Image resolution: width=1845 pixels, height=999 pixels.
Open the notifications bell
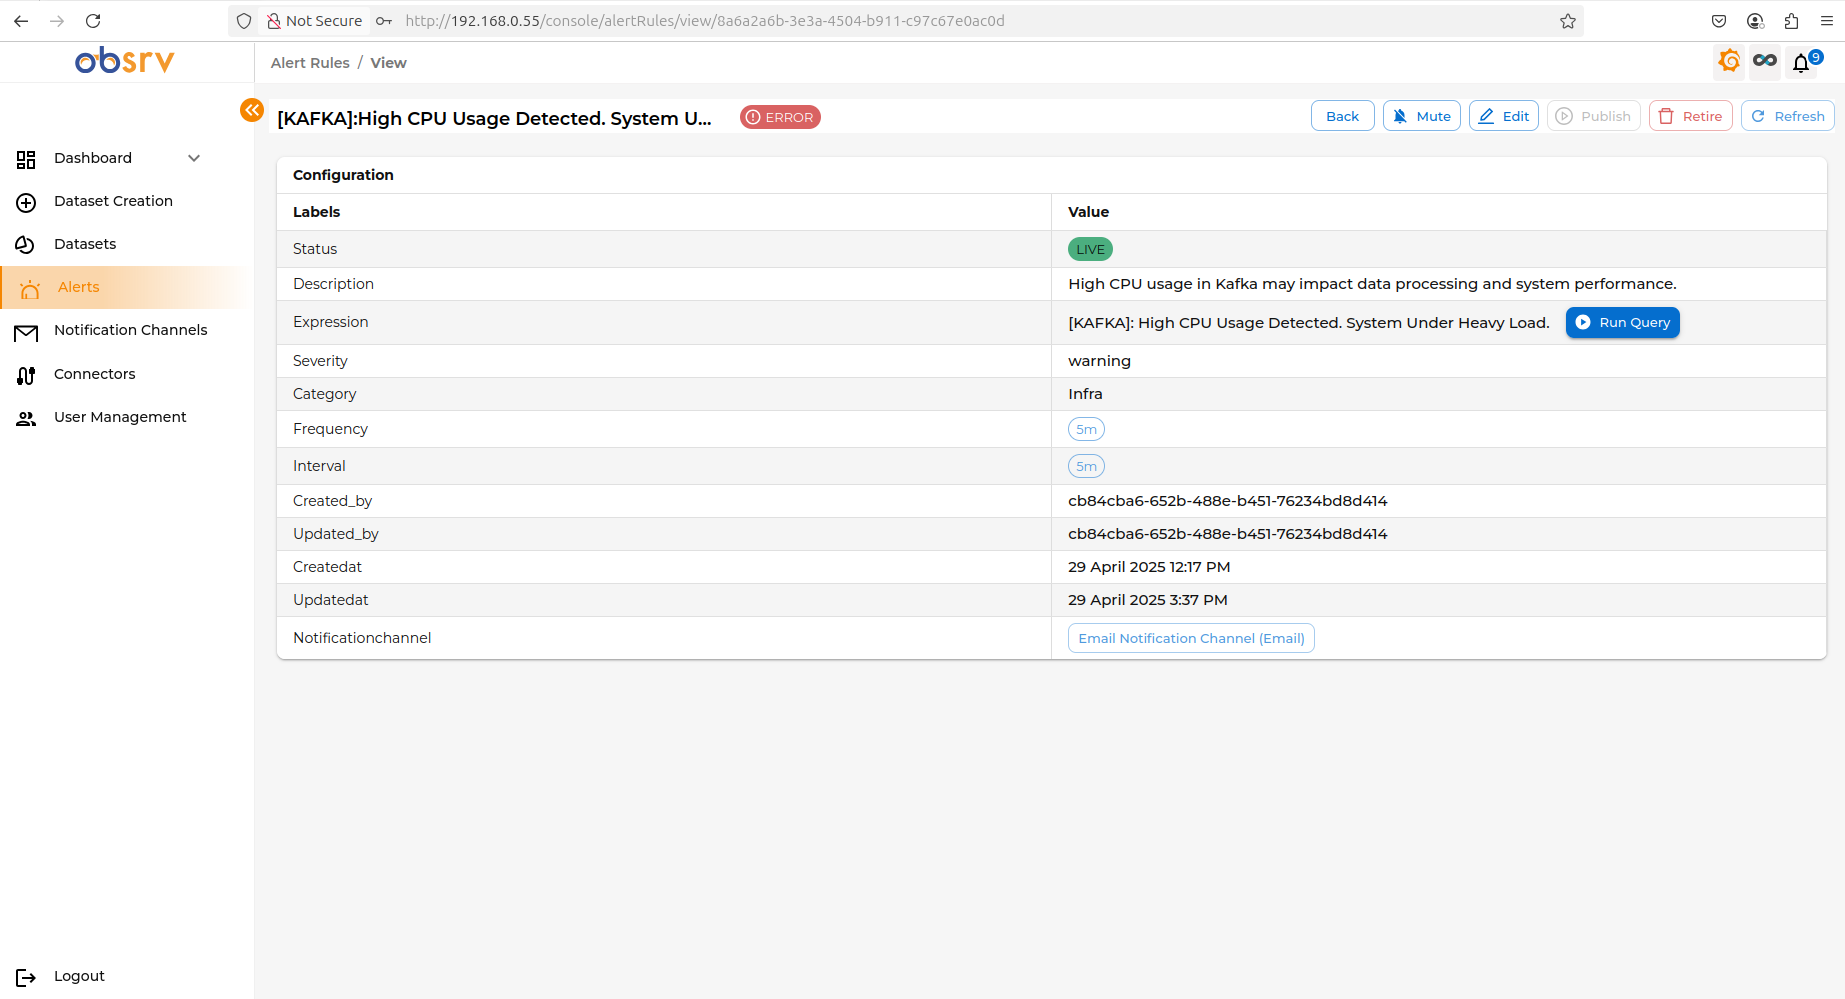(1801, 63)
